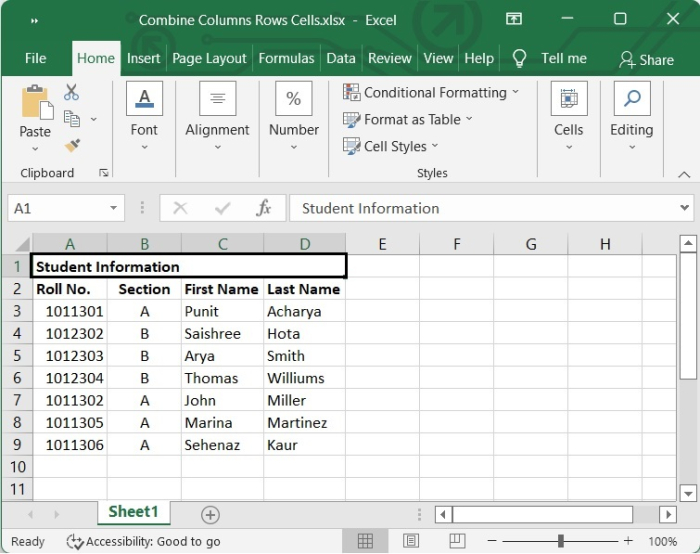
Task: Click the Paste clipboard icon
Action: (35, 104)
